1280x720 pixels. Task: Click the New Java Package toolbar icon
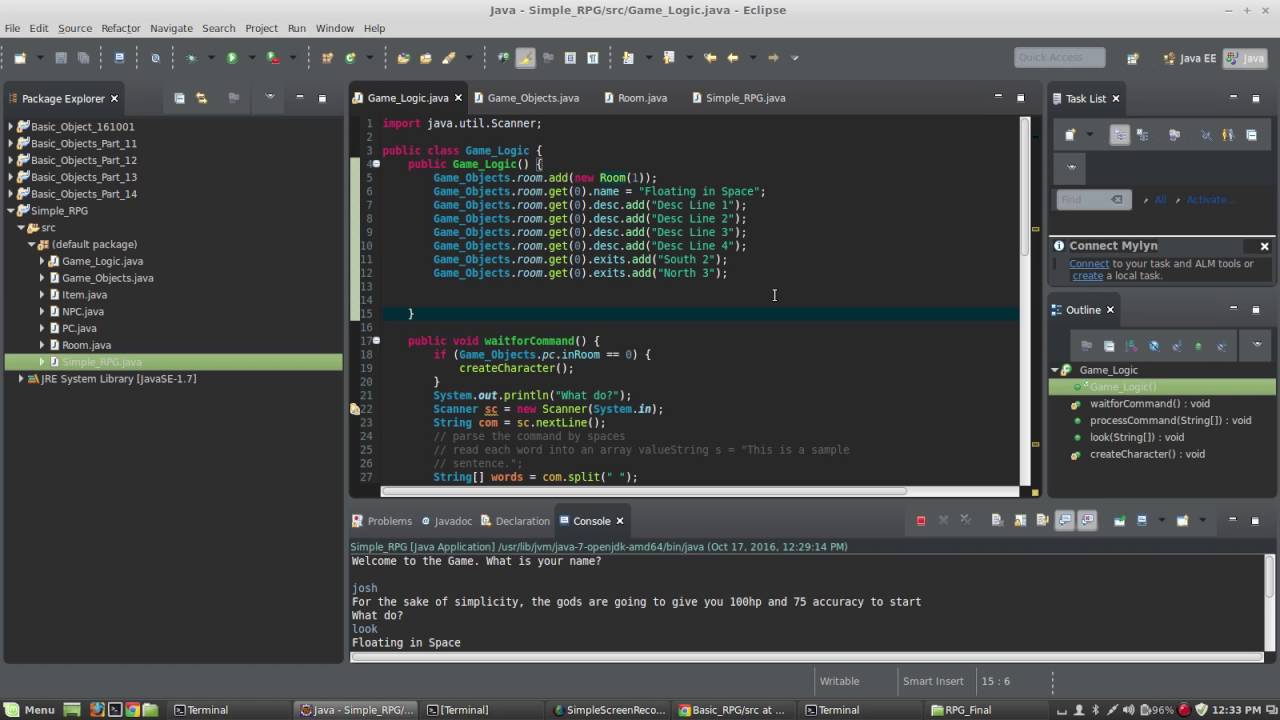327,58
